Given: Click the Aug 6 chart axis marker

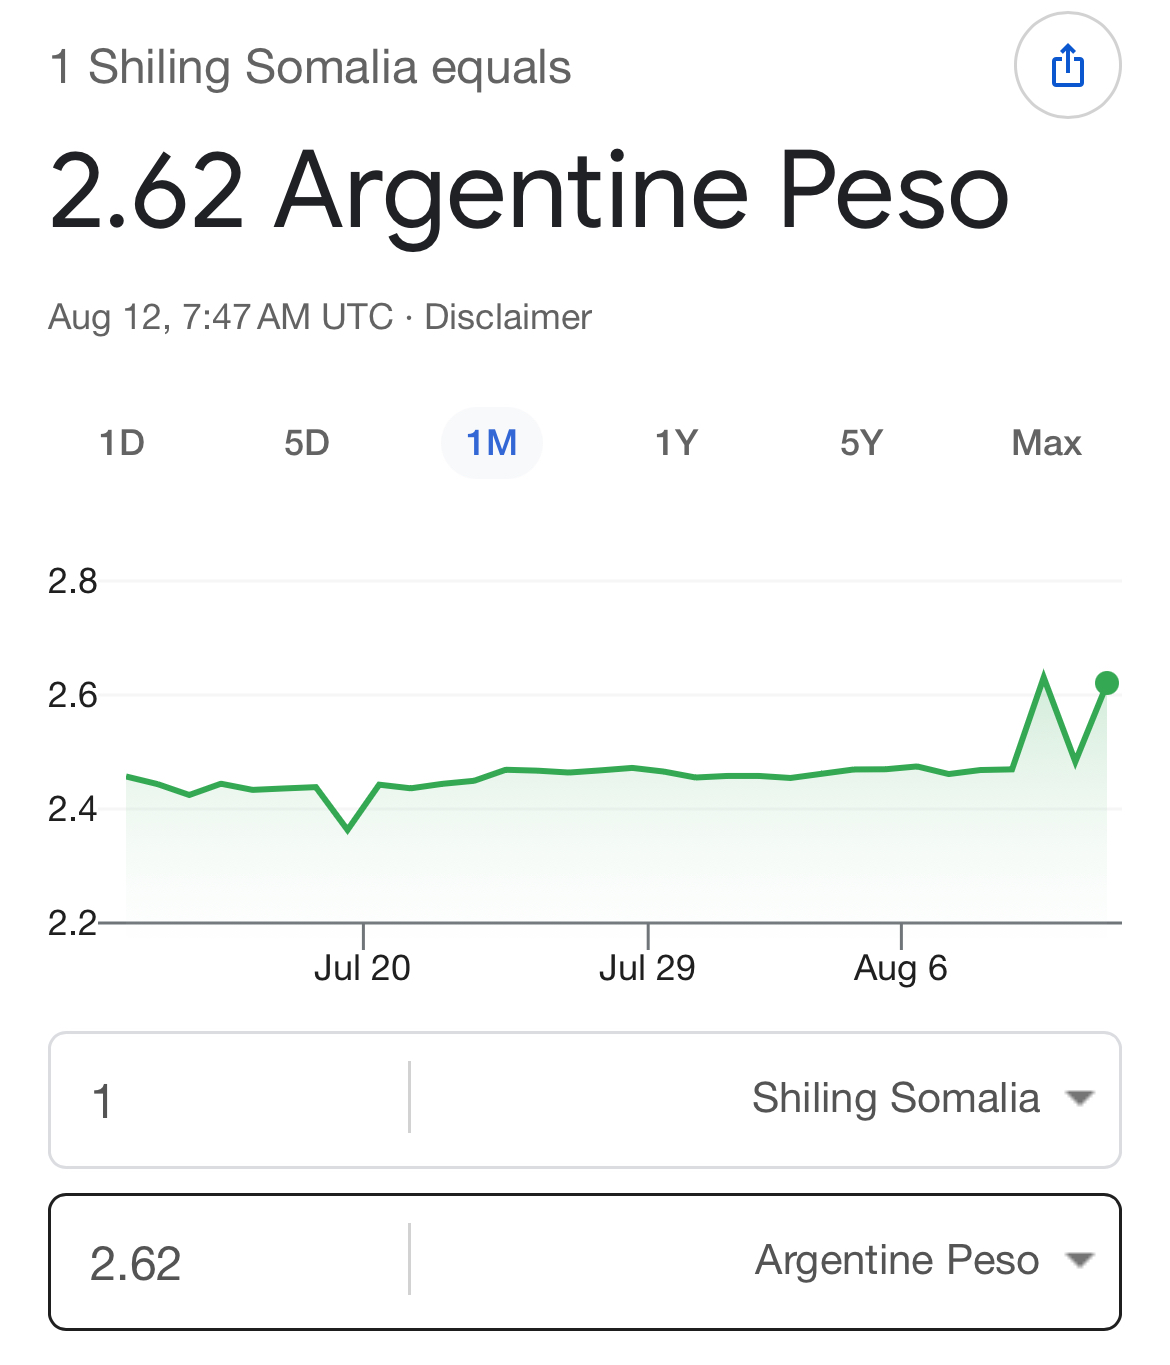Looking at the screenshot, I should pos(900,967).
